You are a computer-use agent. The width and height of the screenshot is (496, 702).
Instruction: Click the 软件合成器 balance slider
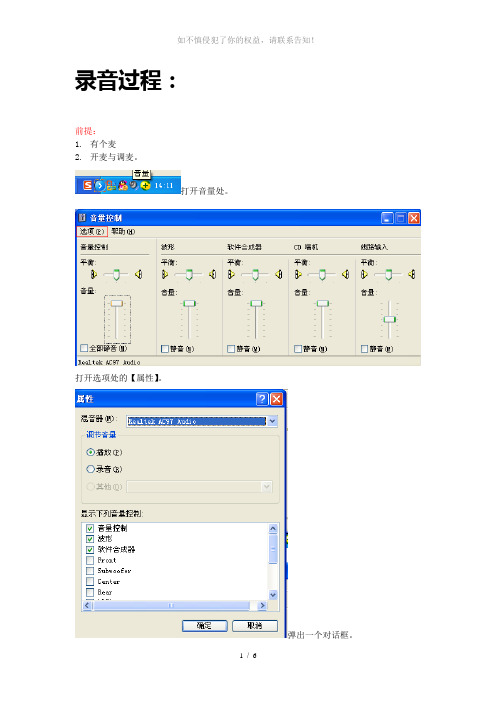pyautogui.click(x=256, y=274)
